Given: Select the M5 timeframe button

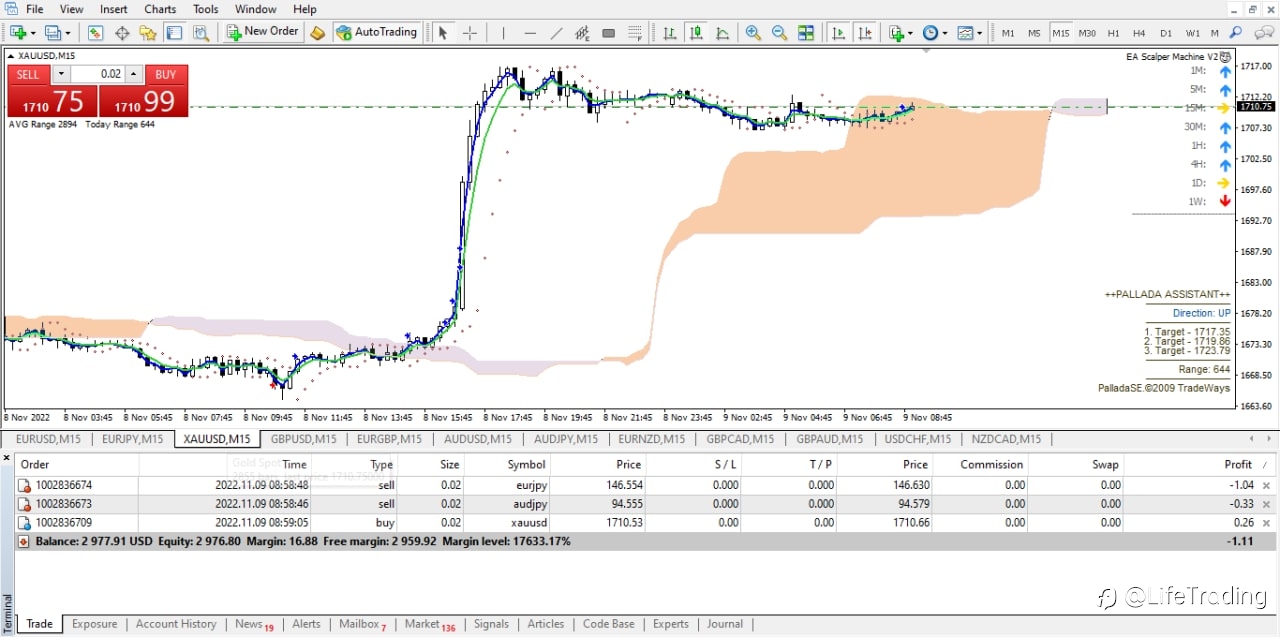Looking at the screenshot, I should [x=1034, y=33].
